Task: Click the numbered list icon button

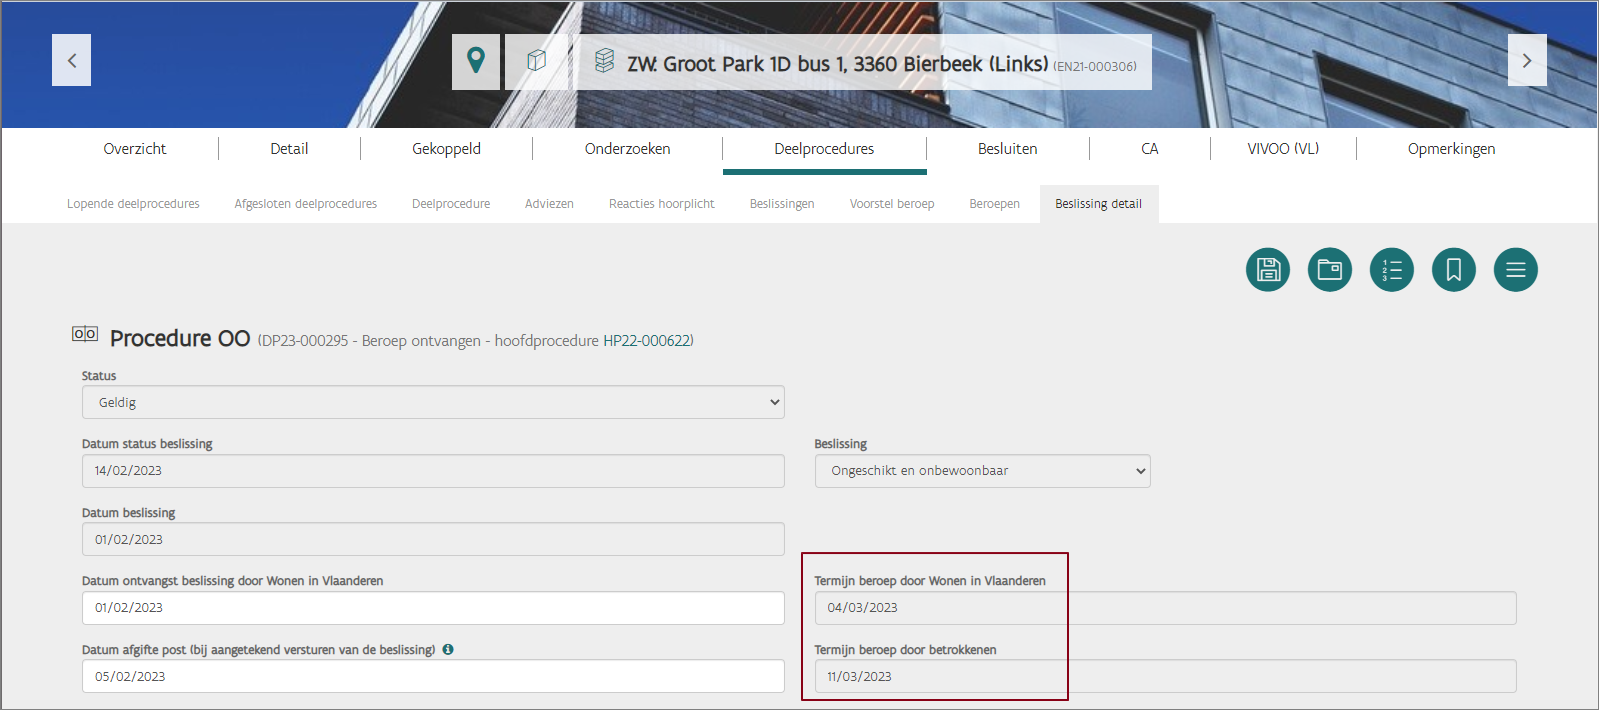Action: pos(1391,270)
